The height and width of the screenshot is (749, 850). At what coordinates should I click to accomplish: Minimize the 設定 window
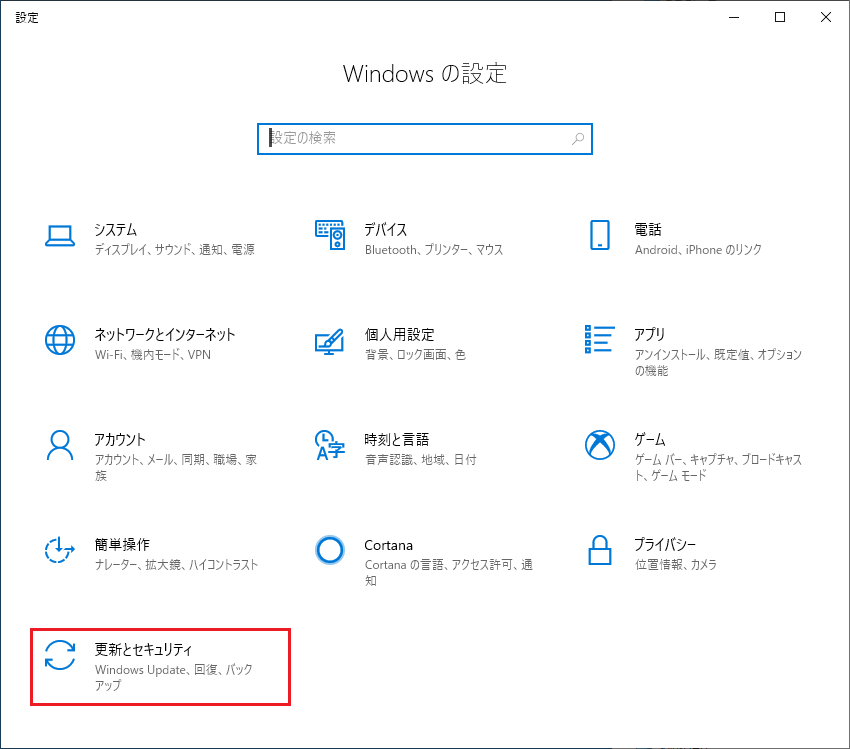point(734,17)
